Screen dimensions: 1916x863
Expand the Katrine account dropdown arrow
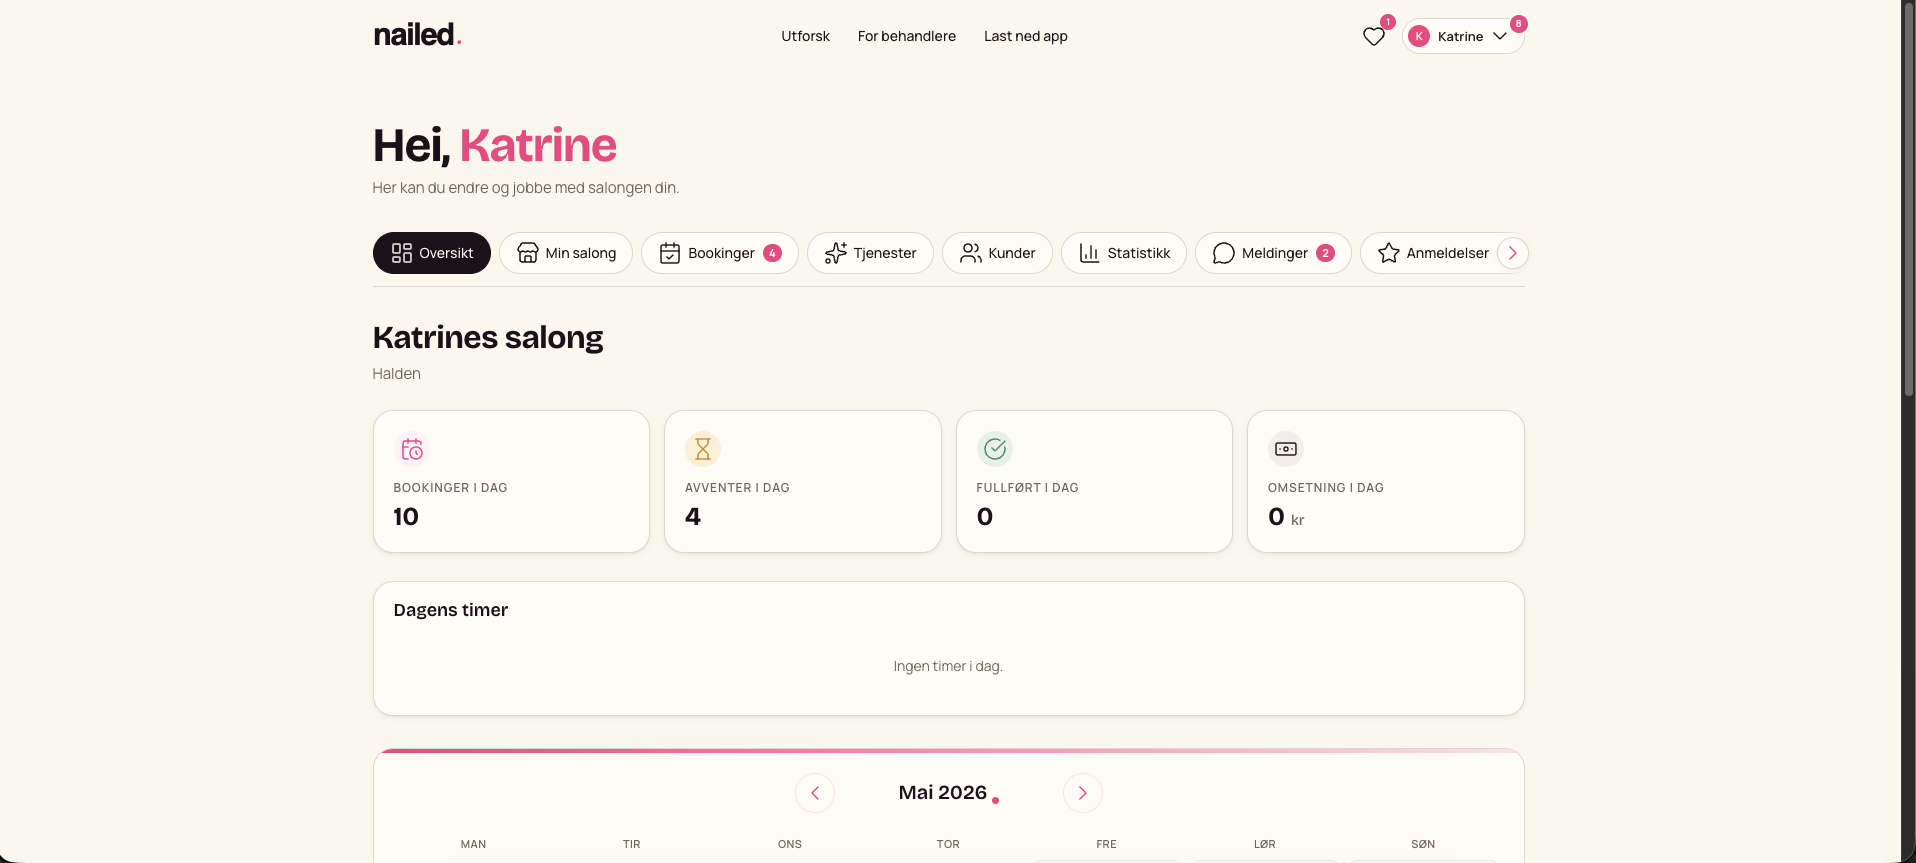[1499, 36]
